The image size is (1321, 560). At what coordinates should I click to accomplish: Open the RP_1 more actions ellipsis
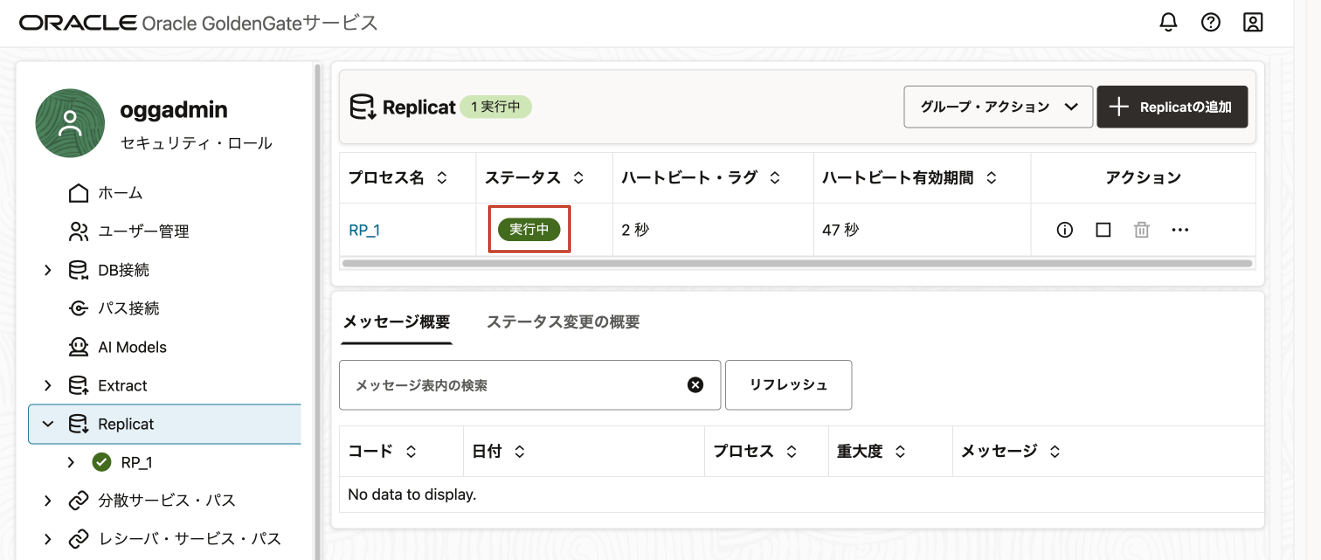[x=1180, y=230]
